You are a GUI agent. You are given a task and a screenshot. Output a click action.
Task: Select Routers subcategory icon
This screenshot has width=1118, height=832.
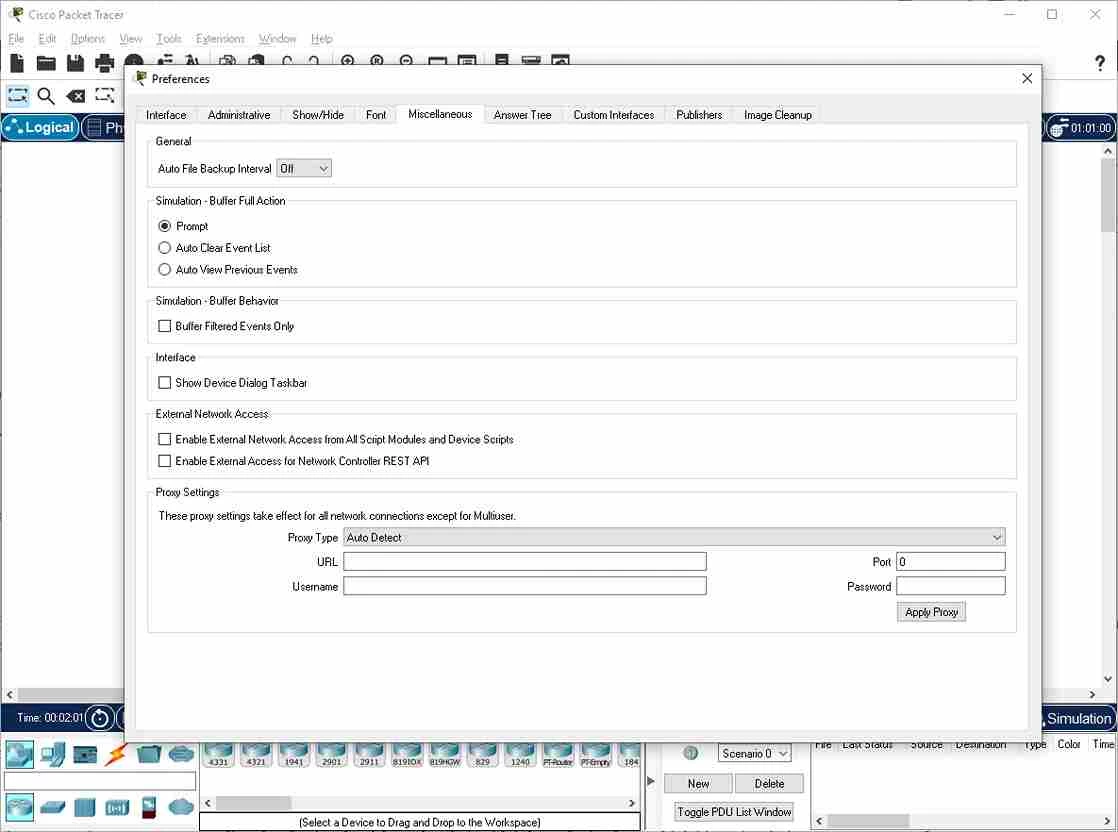point(19,807)
